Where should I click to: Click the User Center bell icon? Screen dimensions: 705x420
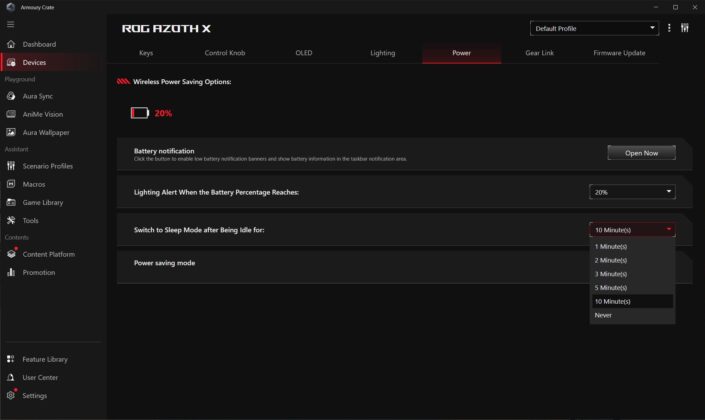11,377
